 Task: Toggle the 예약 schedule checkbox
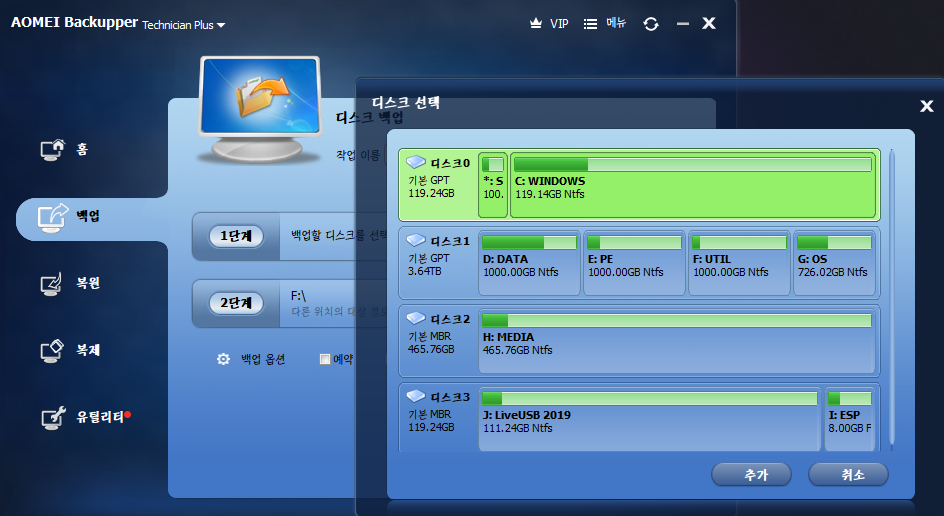pos(324,359)
